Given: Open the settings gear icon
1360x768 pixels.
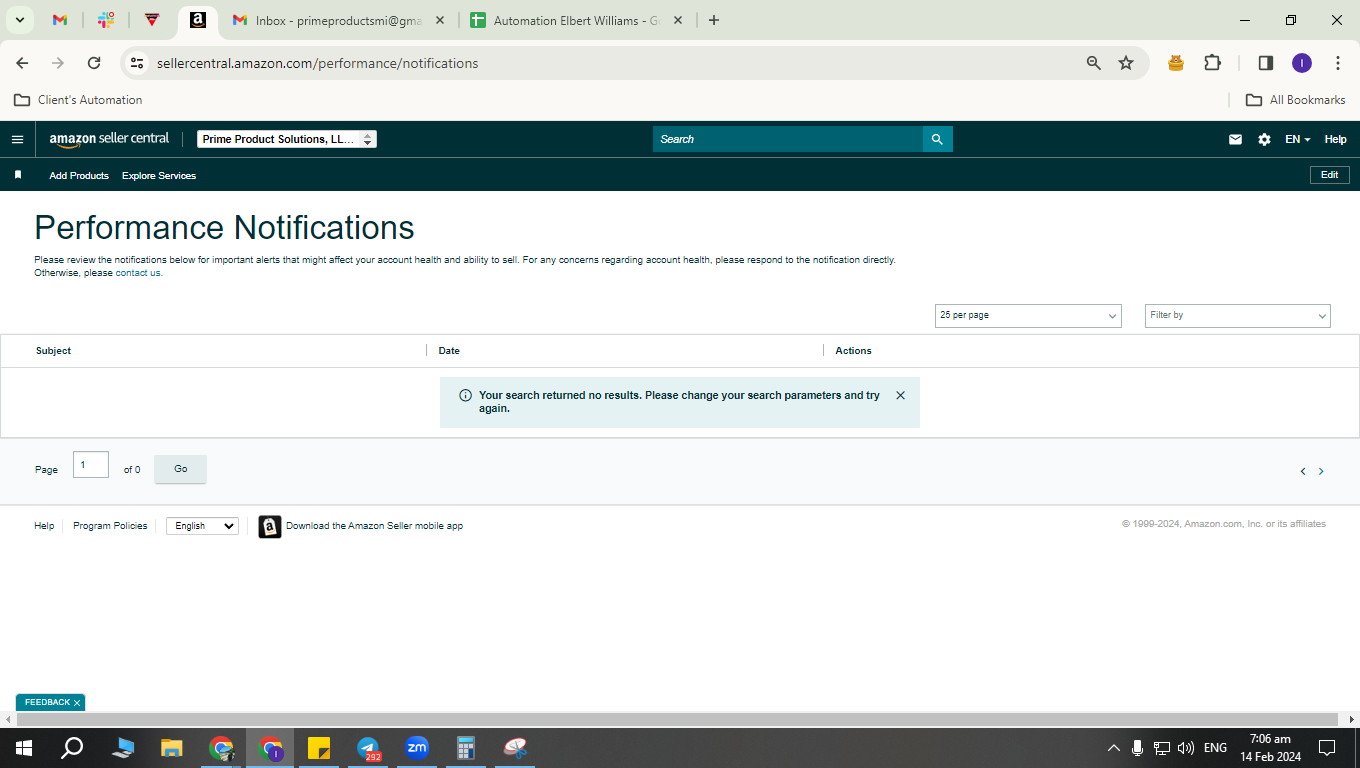Looking at the screenshot, I should (x=1264, y=139).
